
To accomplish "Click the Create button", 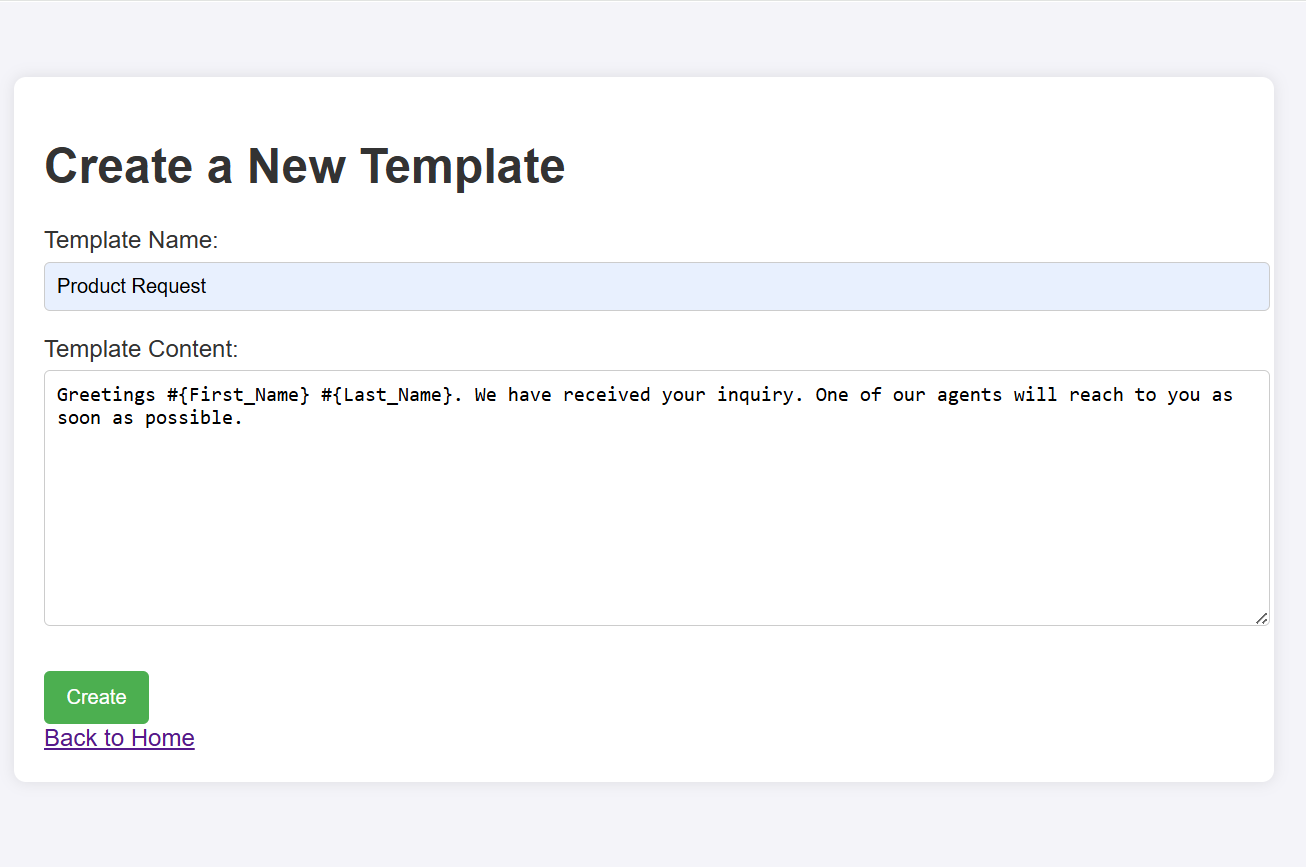I will [96, 697].
